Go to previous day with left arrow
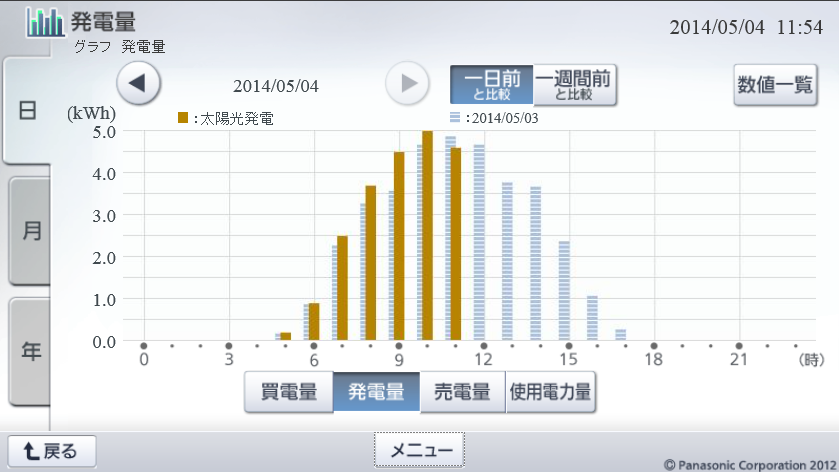Viewport: 839px width, 472px height. [139, 84]
